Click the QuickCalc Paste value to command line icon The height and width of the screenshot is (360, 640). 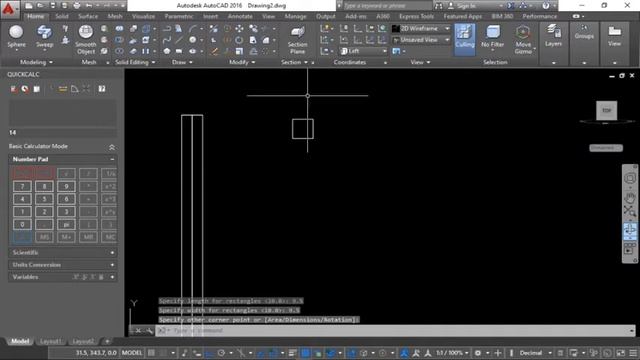pyautogui.click(x=37, y=89)
